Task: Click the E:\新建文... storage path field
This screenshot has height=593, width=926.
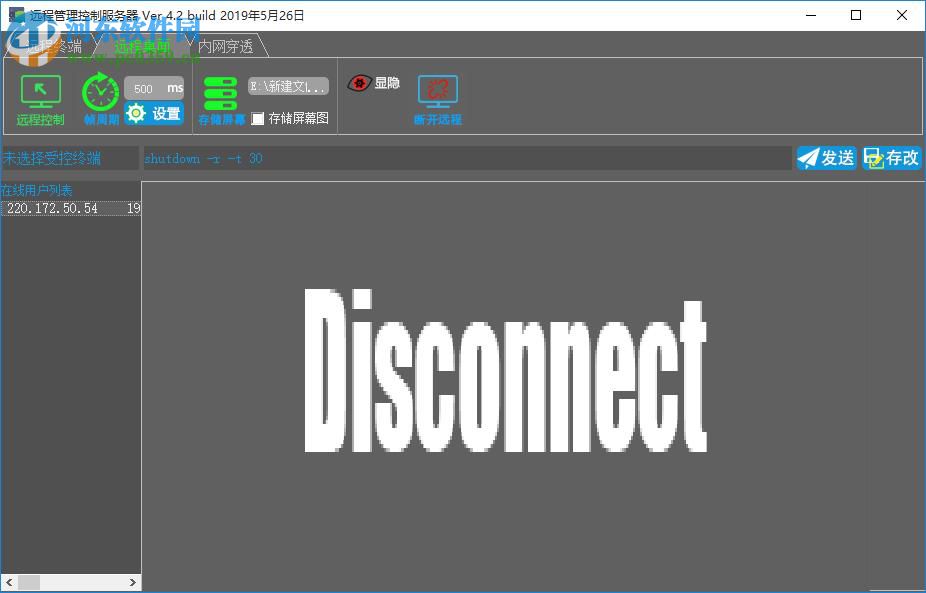Action: coord(288,86)
